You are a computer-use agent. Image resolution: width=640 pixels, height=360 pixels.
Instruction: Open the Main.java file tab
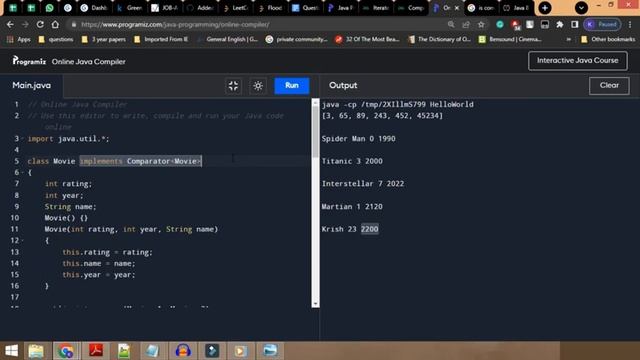click(31, 85)
